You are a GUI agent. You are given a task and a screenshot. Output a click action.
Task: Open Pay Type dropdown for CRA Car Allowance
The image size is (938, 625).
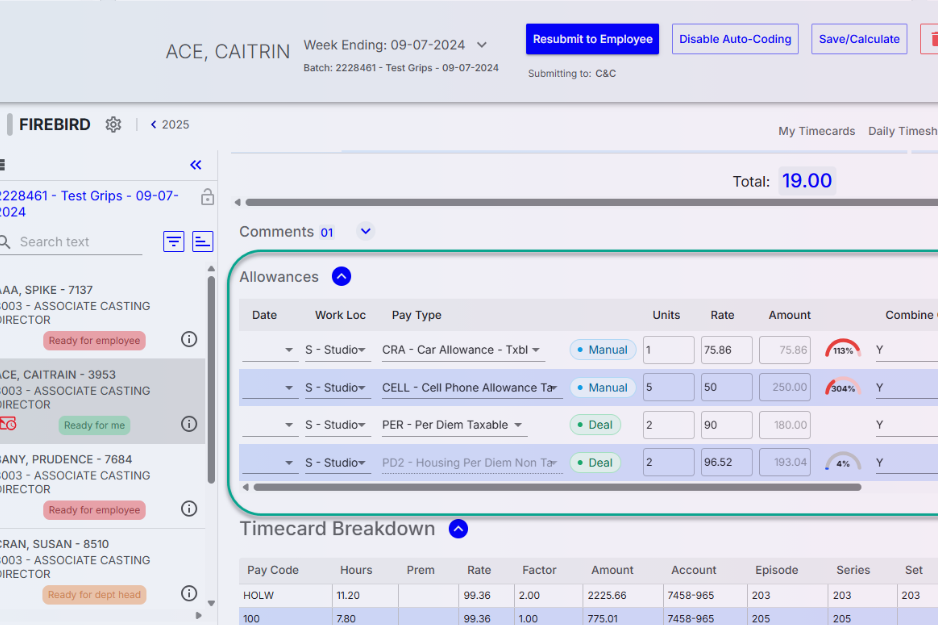click(x=537, y=350)
